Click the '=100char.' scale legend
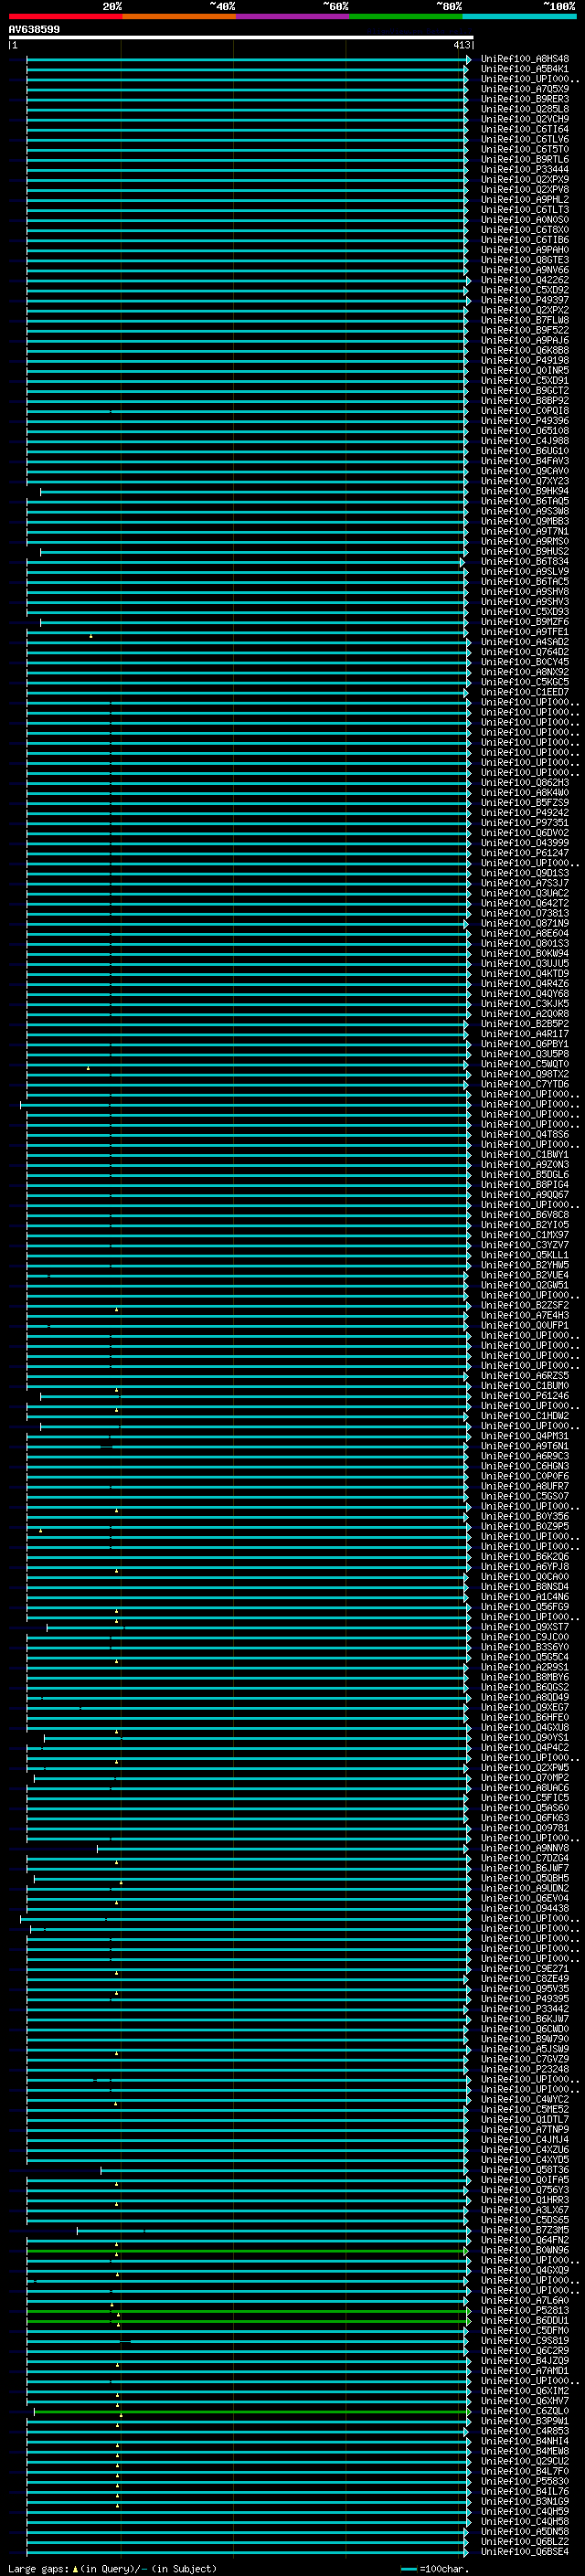 click(436, 2569)
